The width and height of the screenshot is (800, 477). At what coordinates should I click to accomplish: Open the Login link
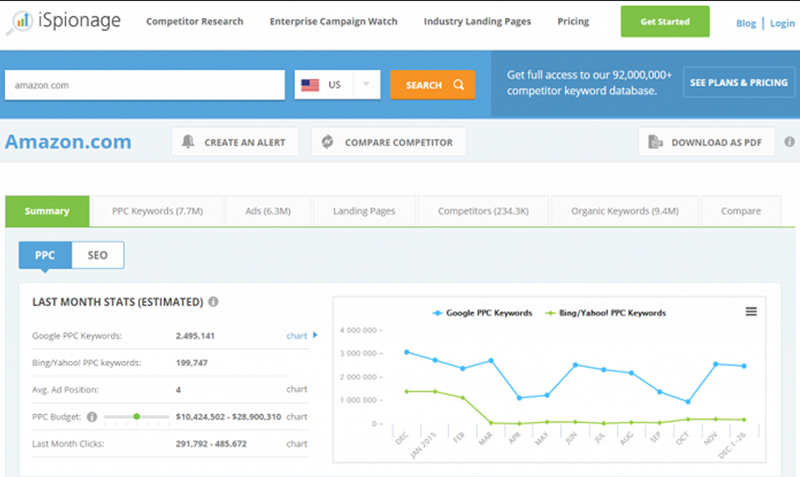click(x=782, y=23)
